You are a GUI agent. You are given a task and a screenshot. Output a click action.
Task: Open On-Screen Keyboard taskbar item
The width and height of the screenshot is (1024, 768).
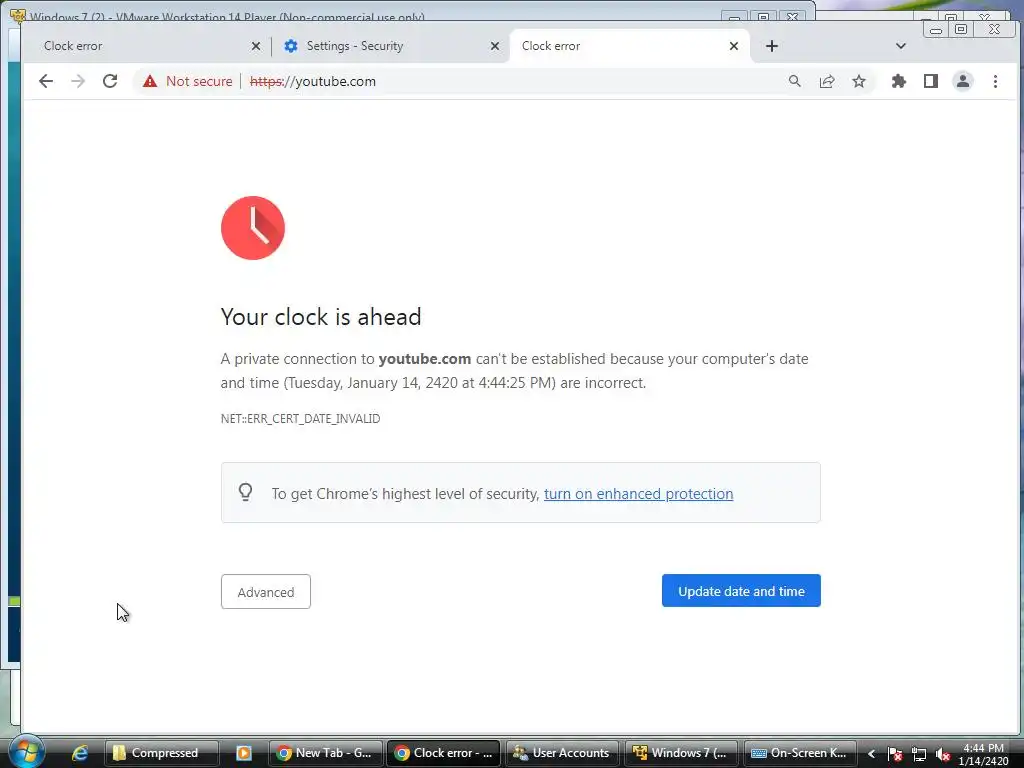click(x=799, y=753)
